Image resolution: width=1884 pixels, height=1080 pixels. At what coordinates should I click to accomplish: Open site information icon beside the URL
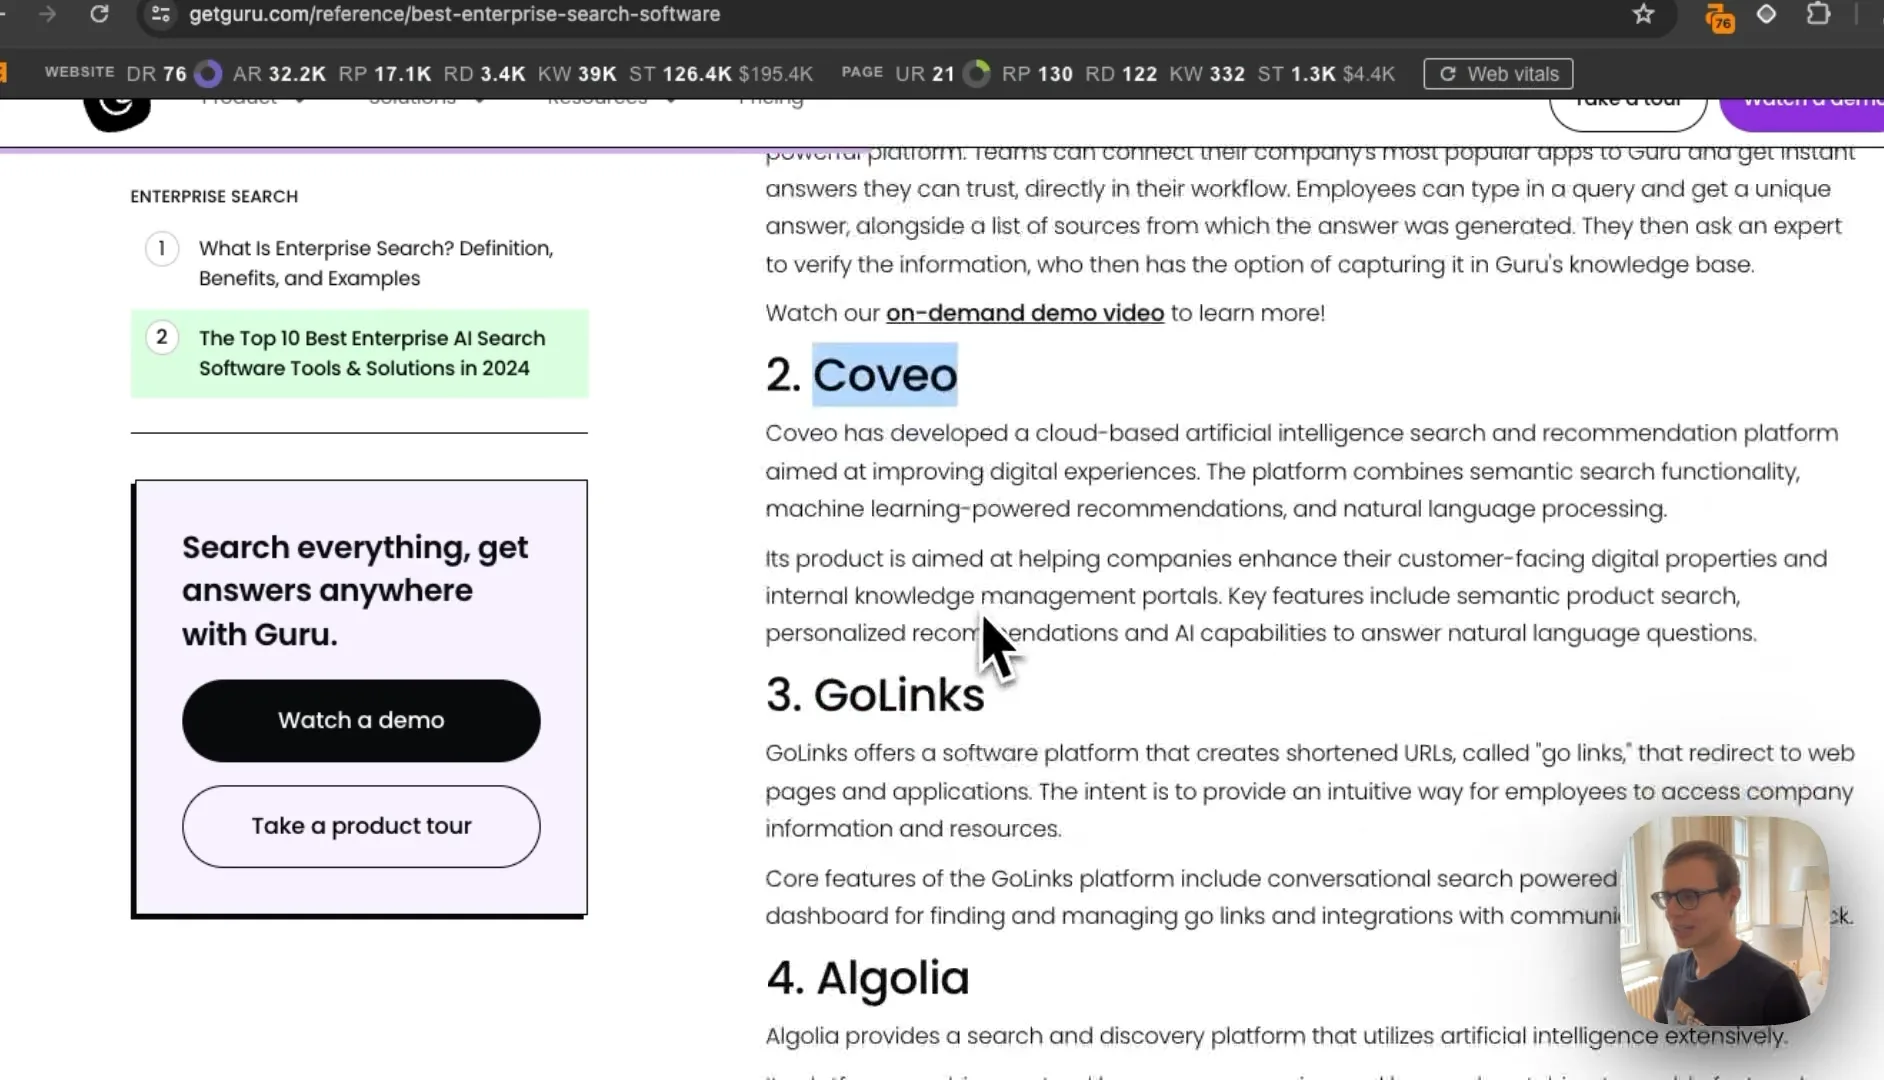pos(160,14)
